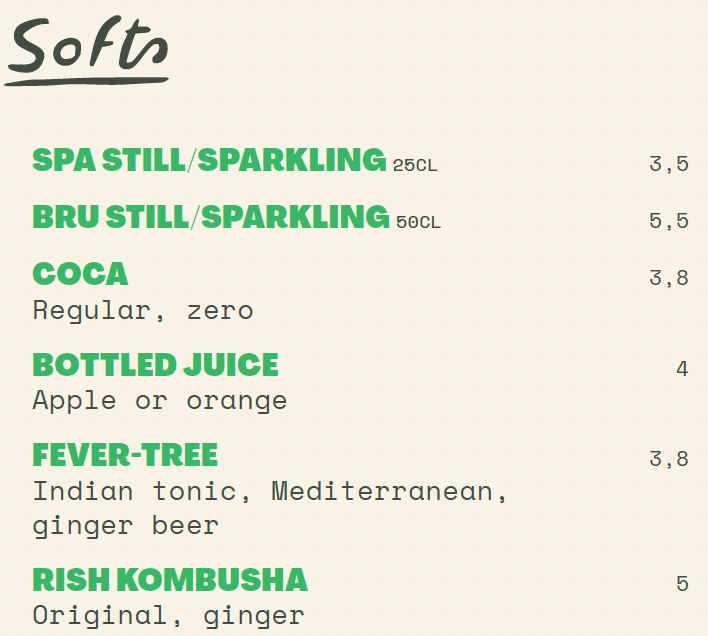The height and width of the screenshot is (636, 708).
Task: Click the Original, ginger description
Action: point(168,617)
